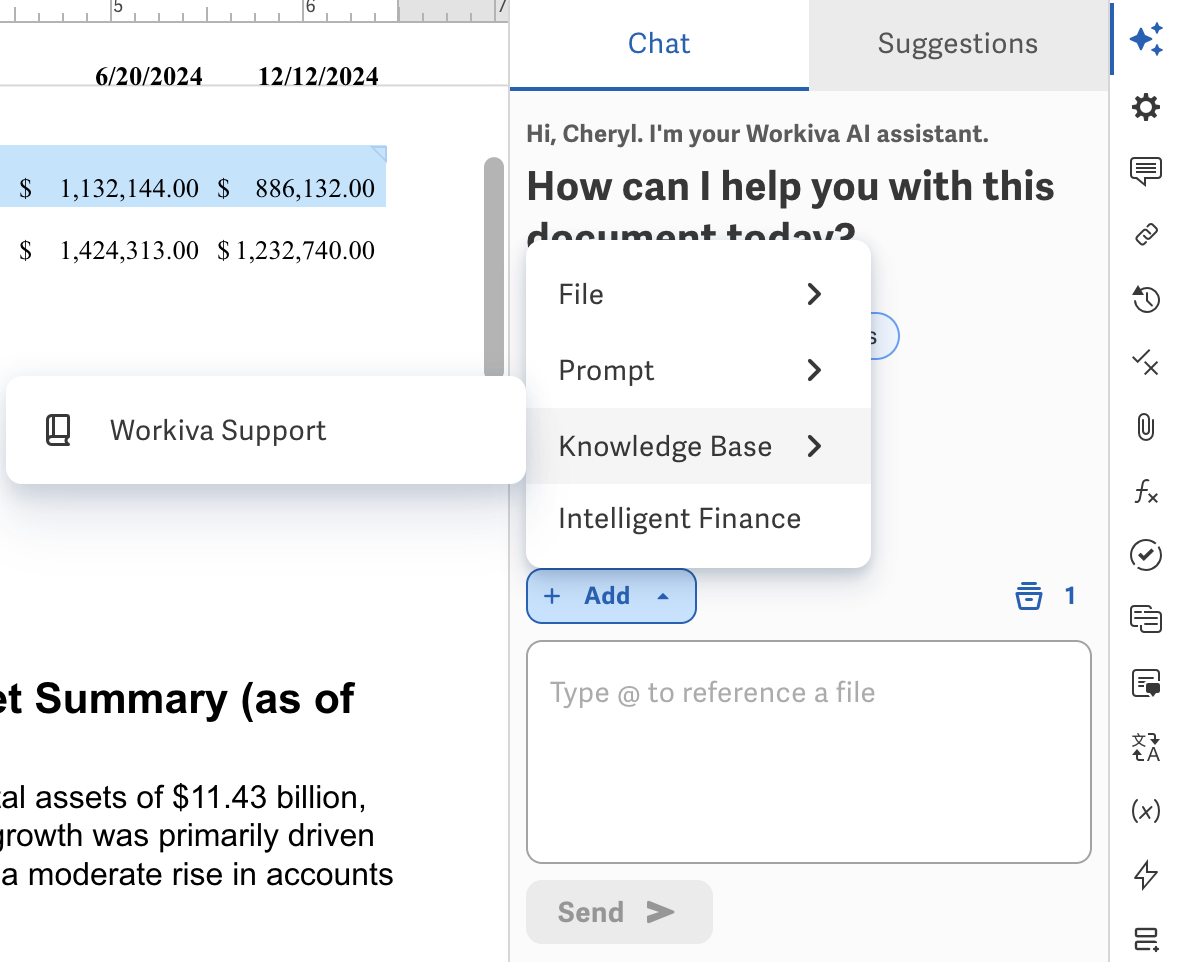Click the count 1 next to archive icon
The image size is (1178, 962).
click(x=1070, y=596)
